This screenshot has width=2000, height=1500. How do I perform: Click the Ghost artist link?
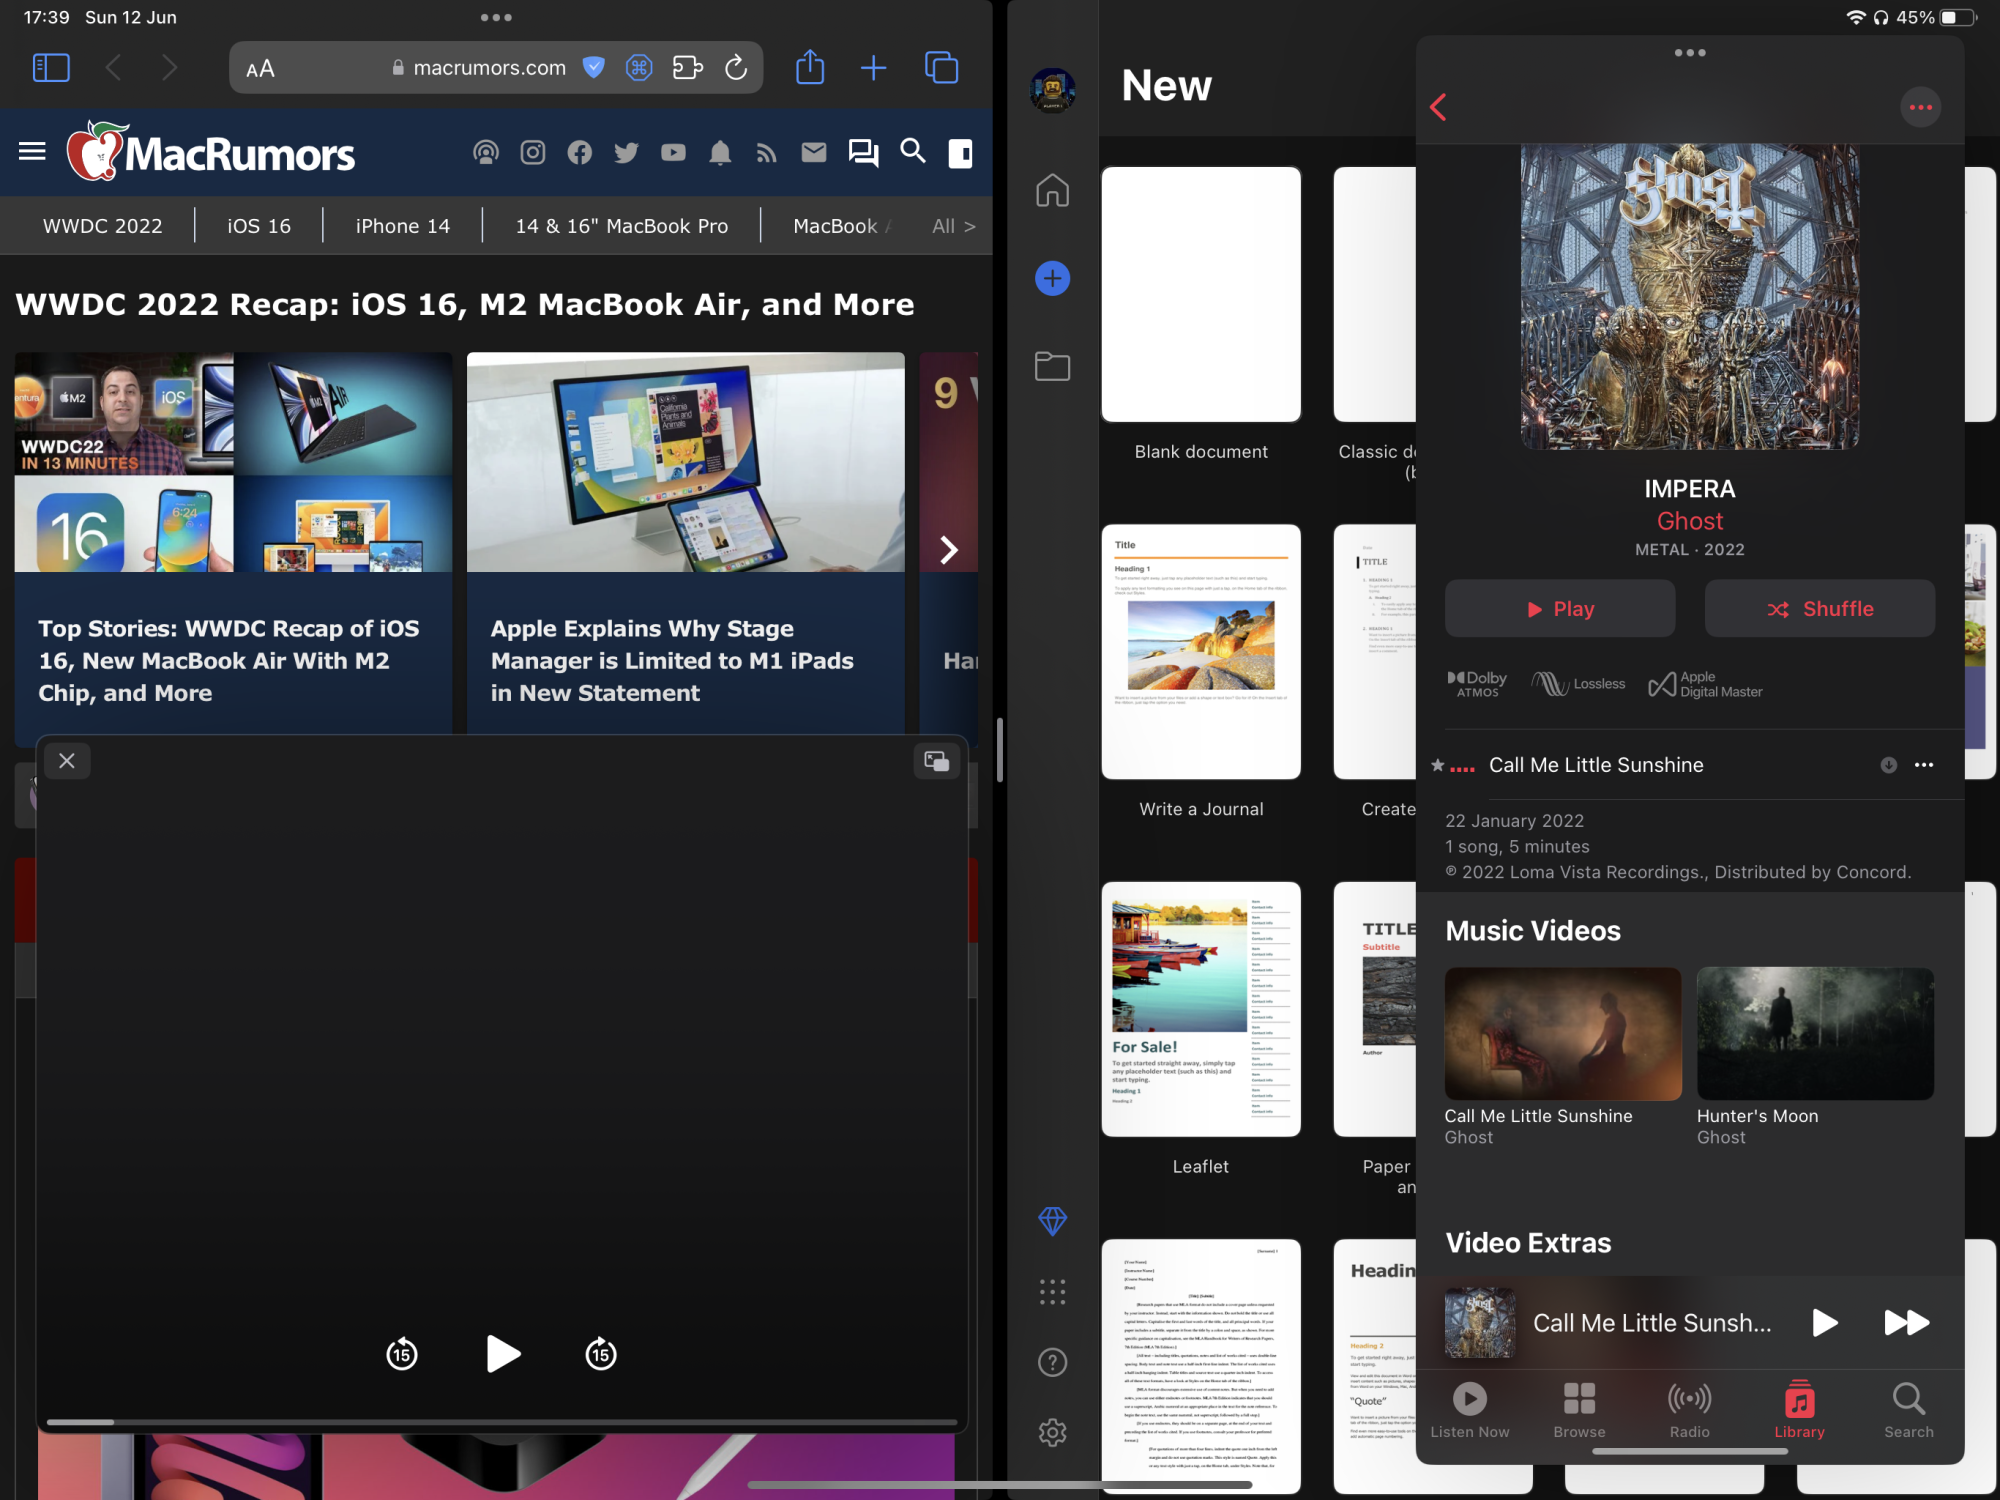click(1689, 521)
